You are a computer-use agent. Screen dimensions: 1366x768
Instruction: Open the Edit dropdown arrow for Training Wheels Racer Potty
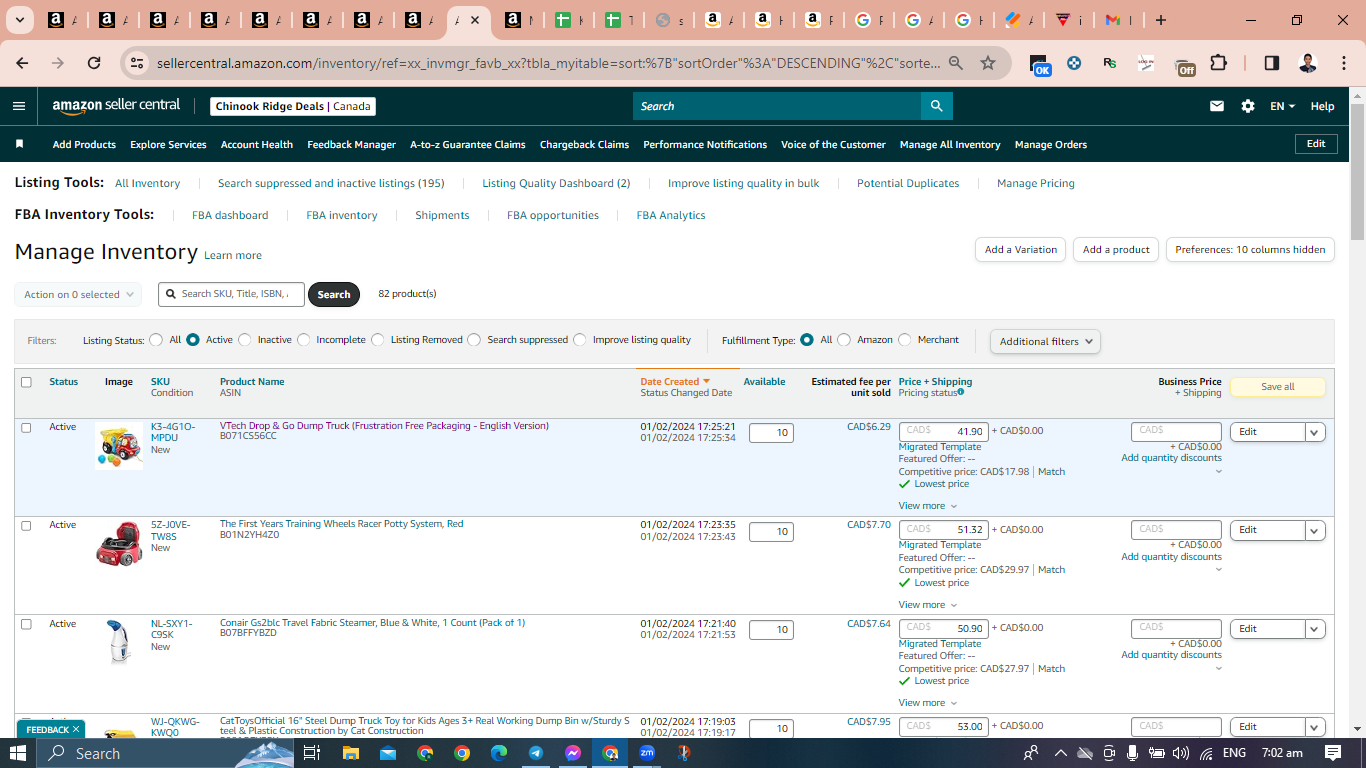(x=1315, y=530)
